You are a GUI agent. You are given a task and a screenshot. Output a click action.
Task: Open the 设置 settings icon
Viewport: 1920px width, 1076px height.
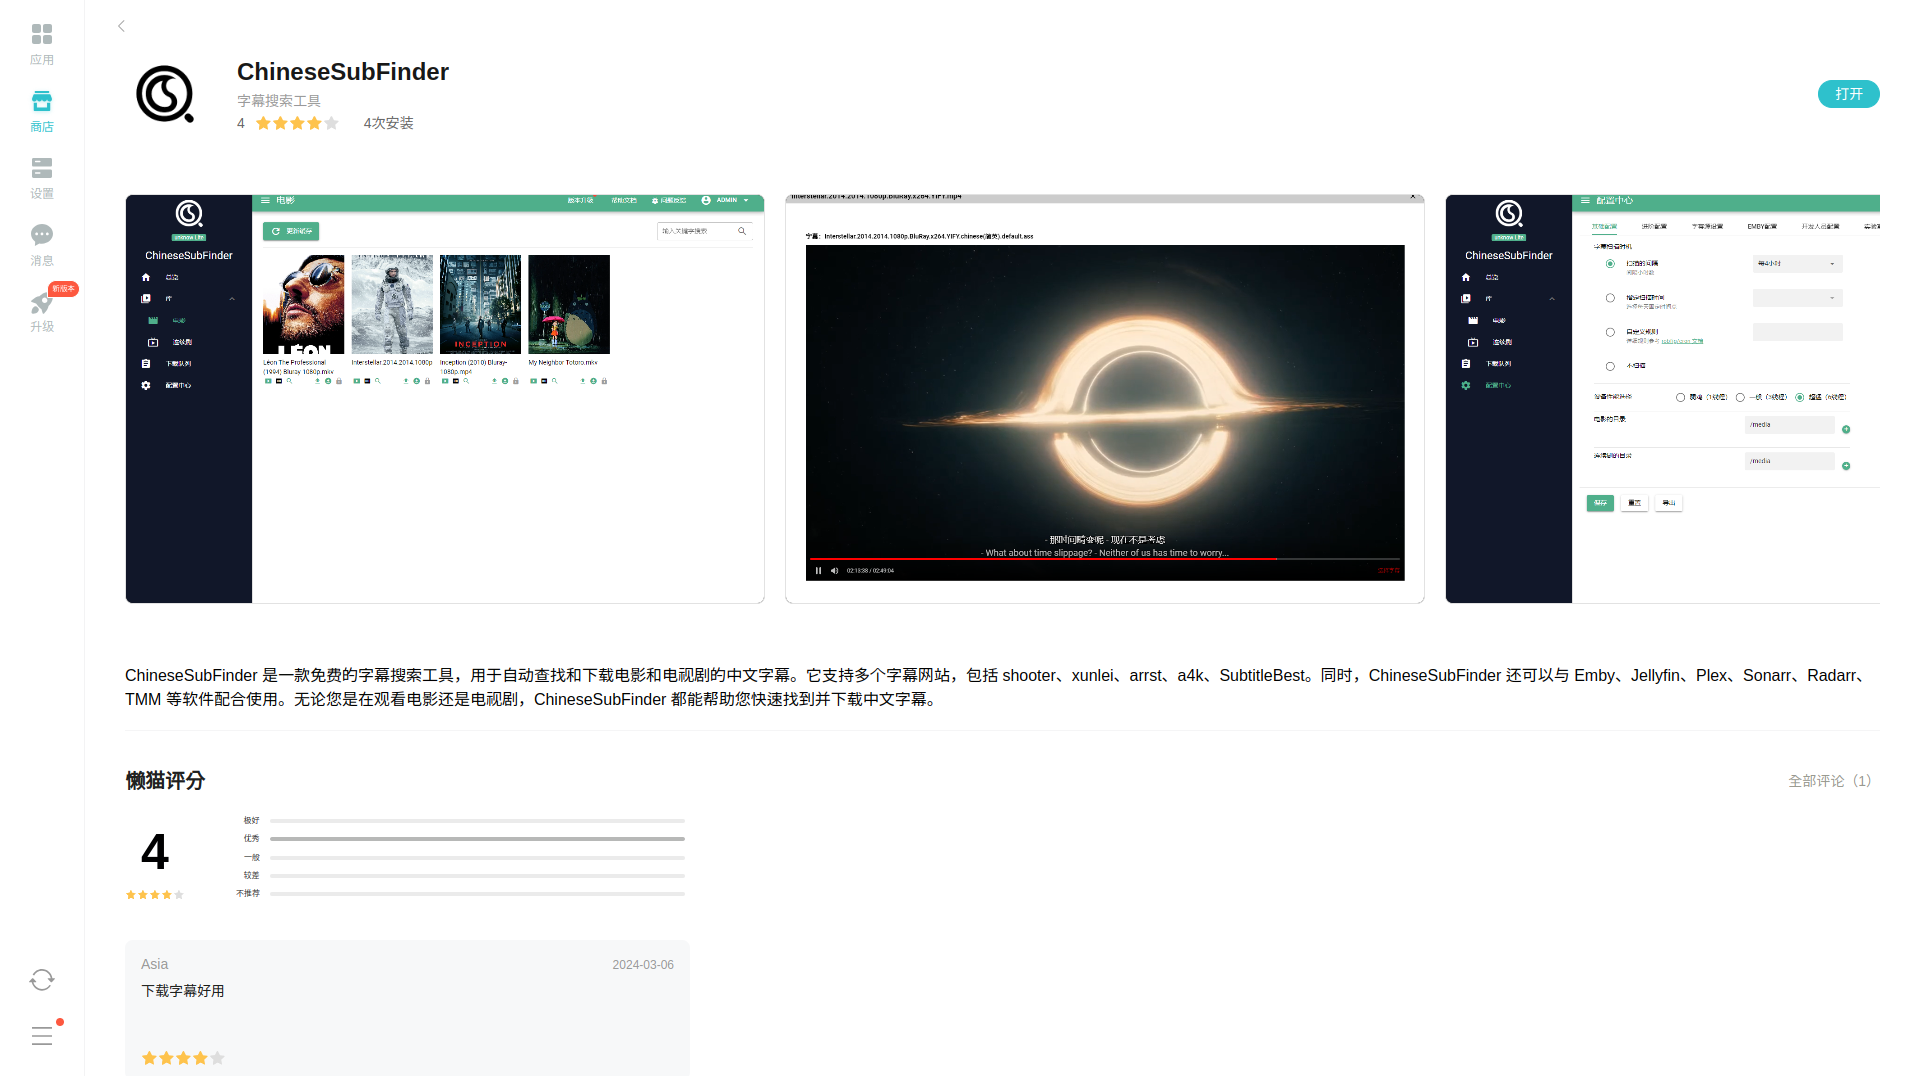(42, 168)
